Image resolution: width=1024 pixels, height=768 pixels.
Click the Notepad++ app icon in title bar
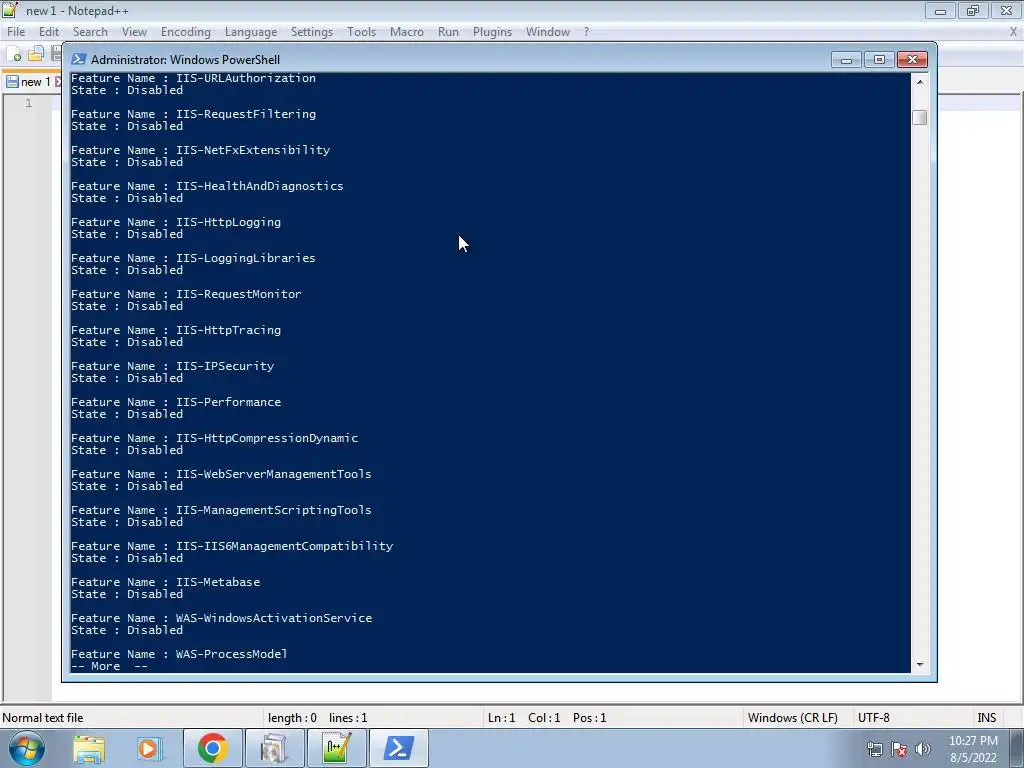pos(10,10)
